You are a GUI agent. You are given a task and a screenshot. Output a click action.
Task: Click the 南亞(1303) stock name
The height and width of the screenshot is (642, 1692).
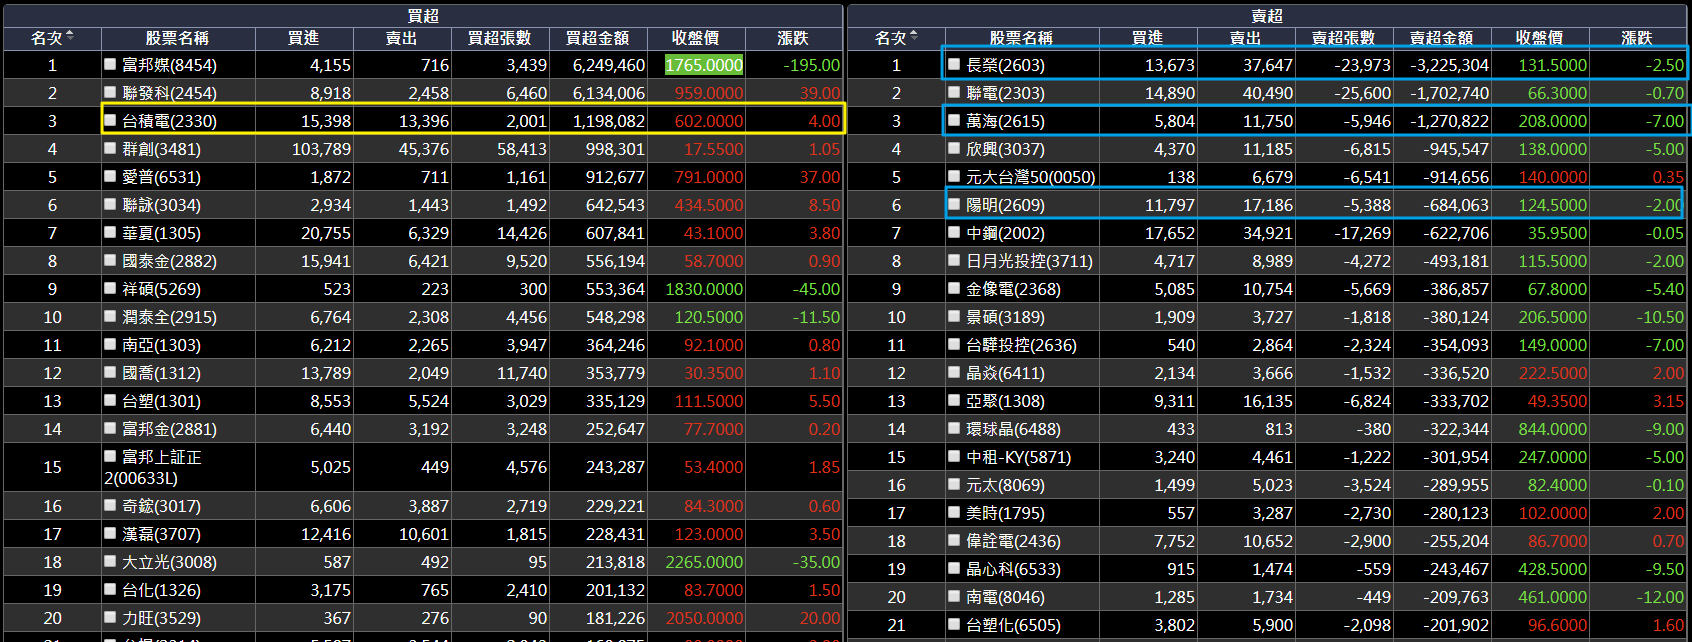pyautogui.click(x=161, y=345)
